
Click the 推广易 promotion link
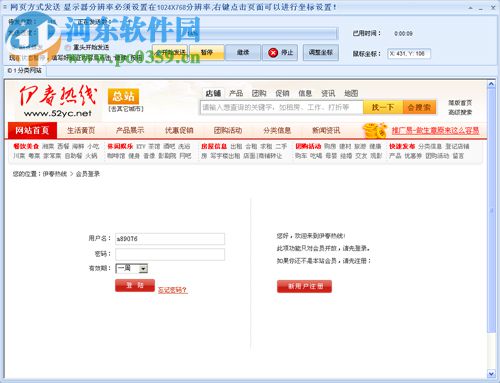point(435,130)
